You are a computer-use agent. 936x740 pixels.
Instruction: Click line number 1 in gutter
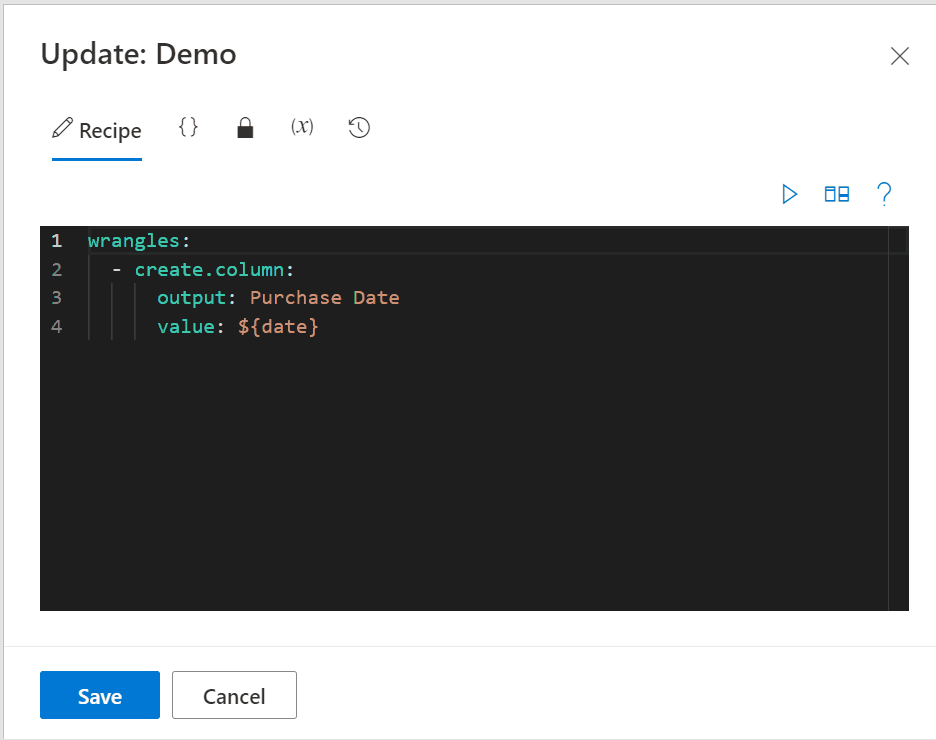tap(57, 240)
